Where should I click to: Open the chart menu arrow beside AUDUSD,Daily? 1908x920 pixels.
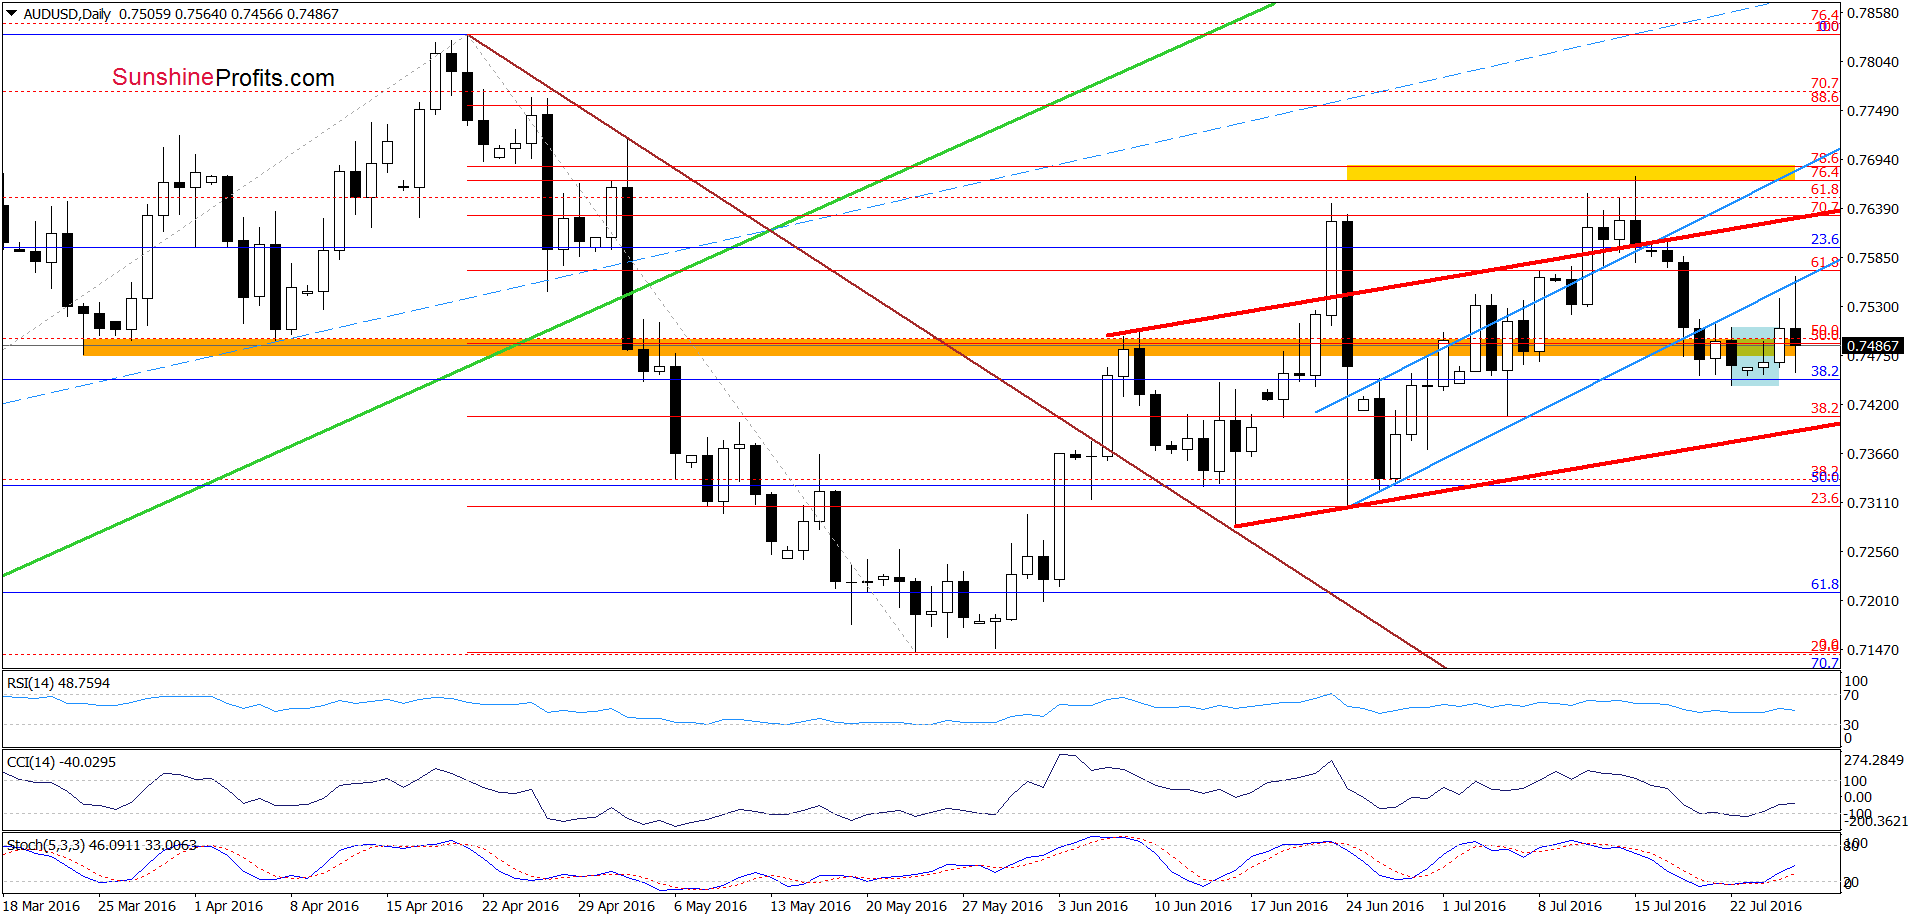click(x=12, y=14)
